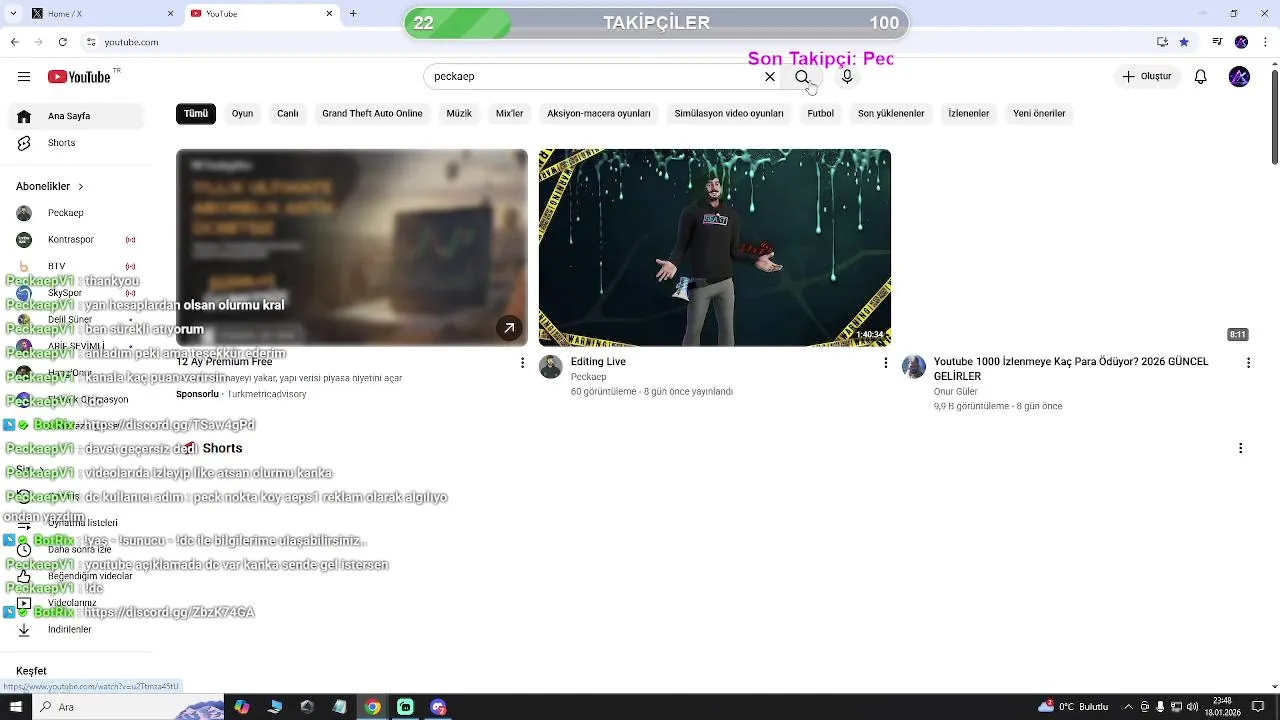Open the YouTube account avatar menu
1280x720 pixels.
click(x=1239, y=77)
